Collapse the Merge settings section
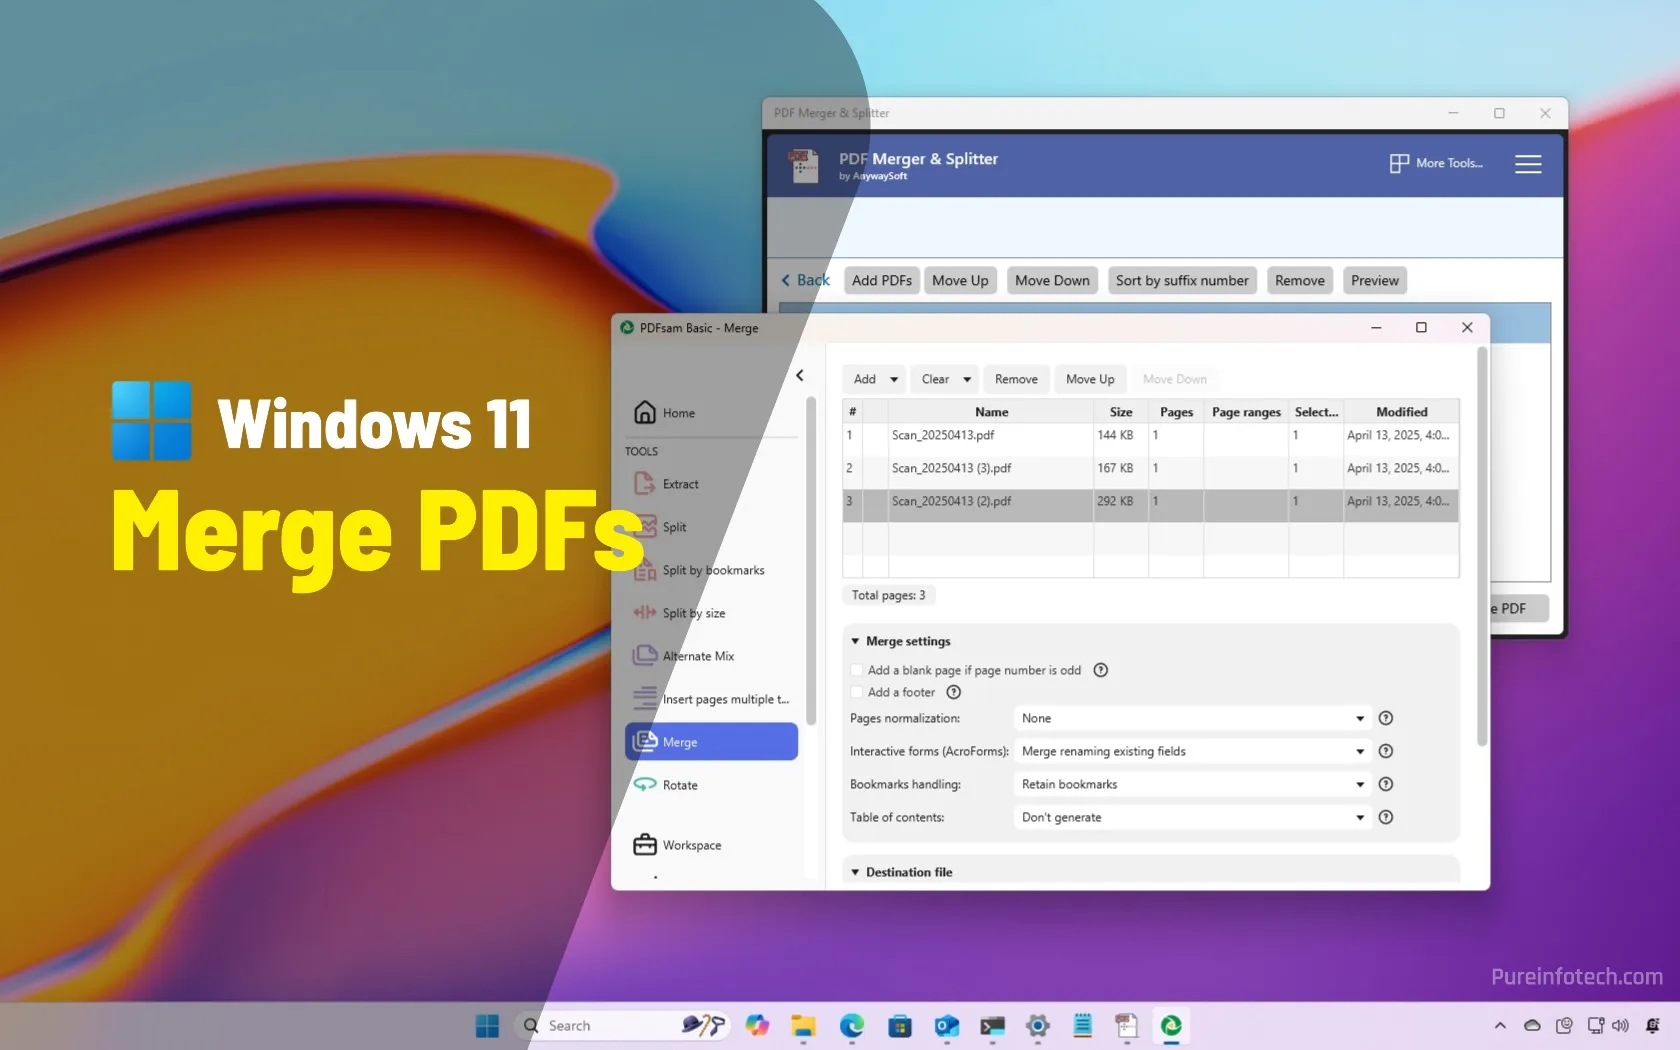Viewport: 1680px width, 1050px height. (x=856, y=641)
